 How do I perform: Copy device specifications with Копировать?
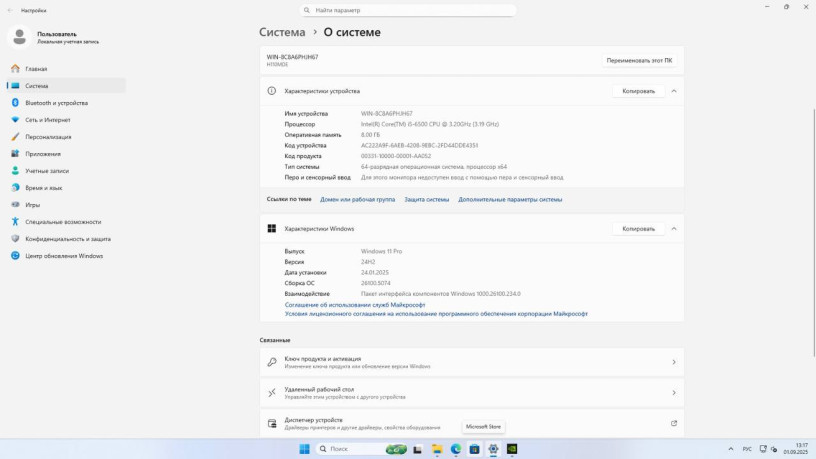[x=638, y=91]
